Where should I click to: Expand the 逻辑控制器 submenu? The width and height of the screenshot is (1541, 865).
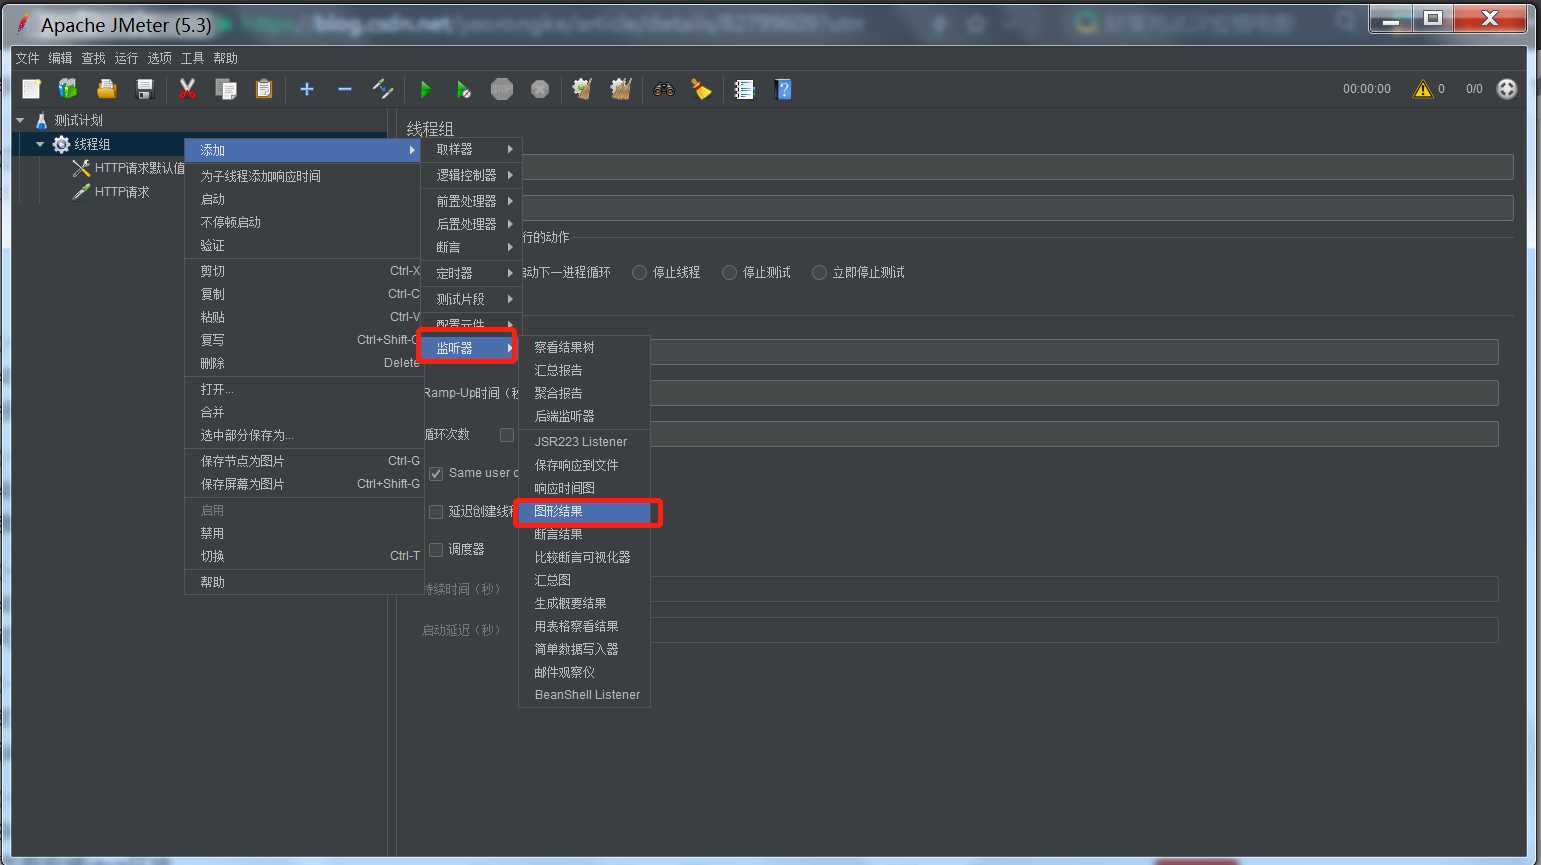click(x=470, y=175)
